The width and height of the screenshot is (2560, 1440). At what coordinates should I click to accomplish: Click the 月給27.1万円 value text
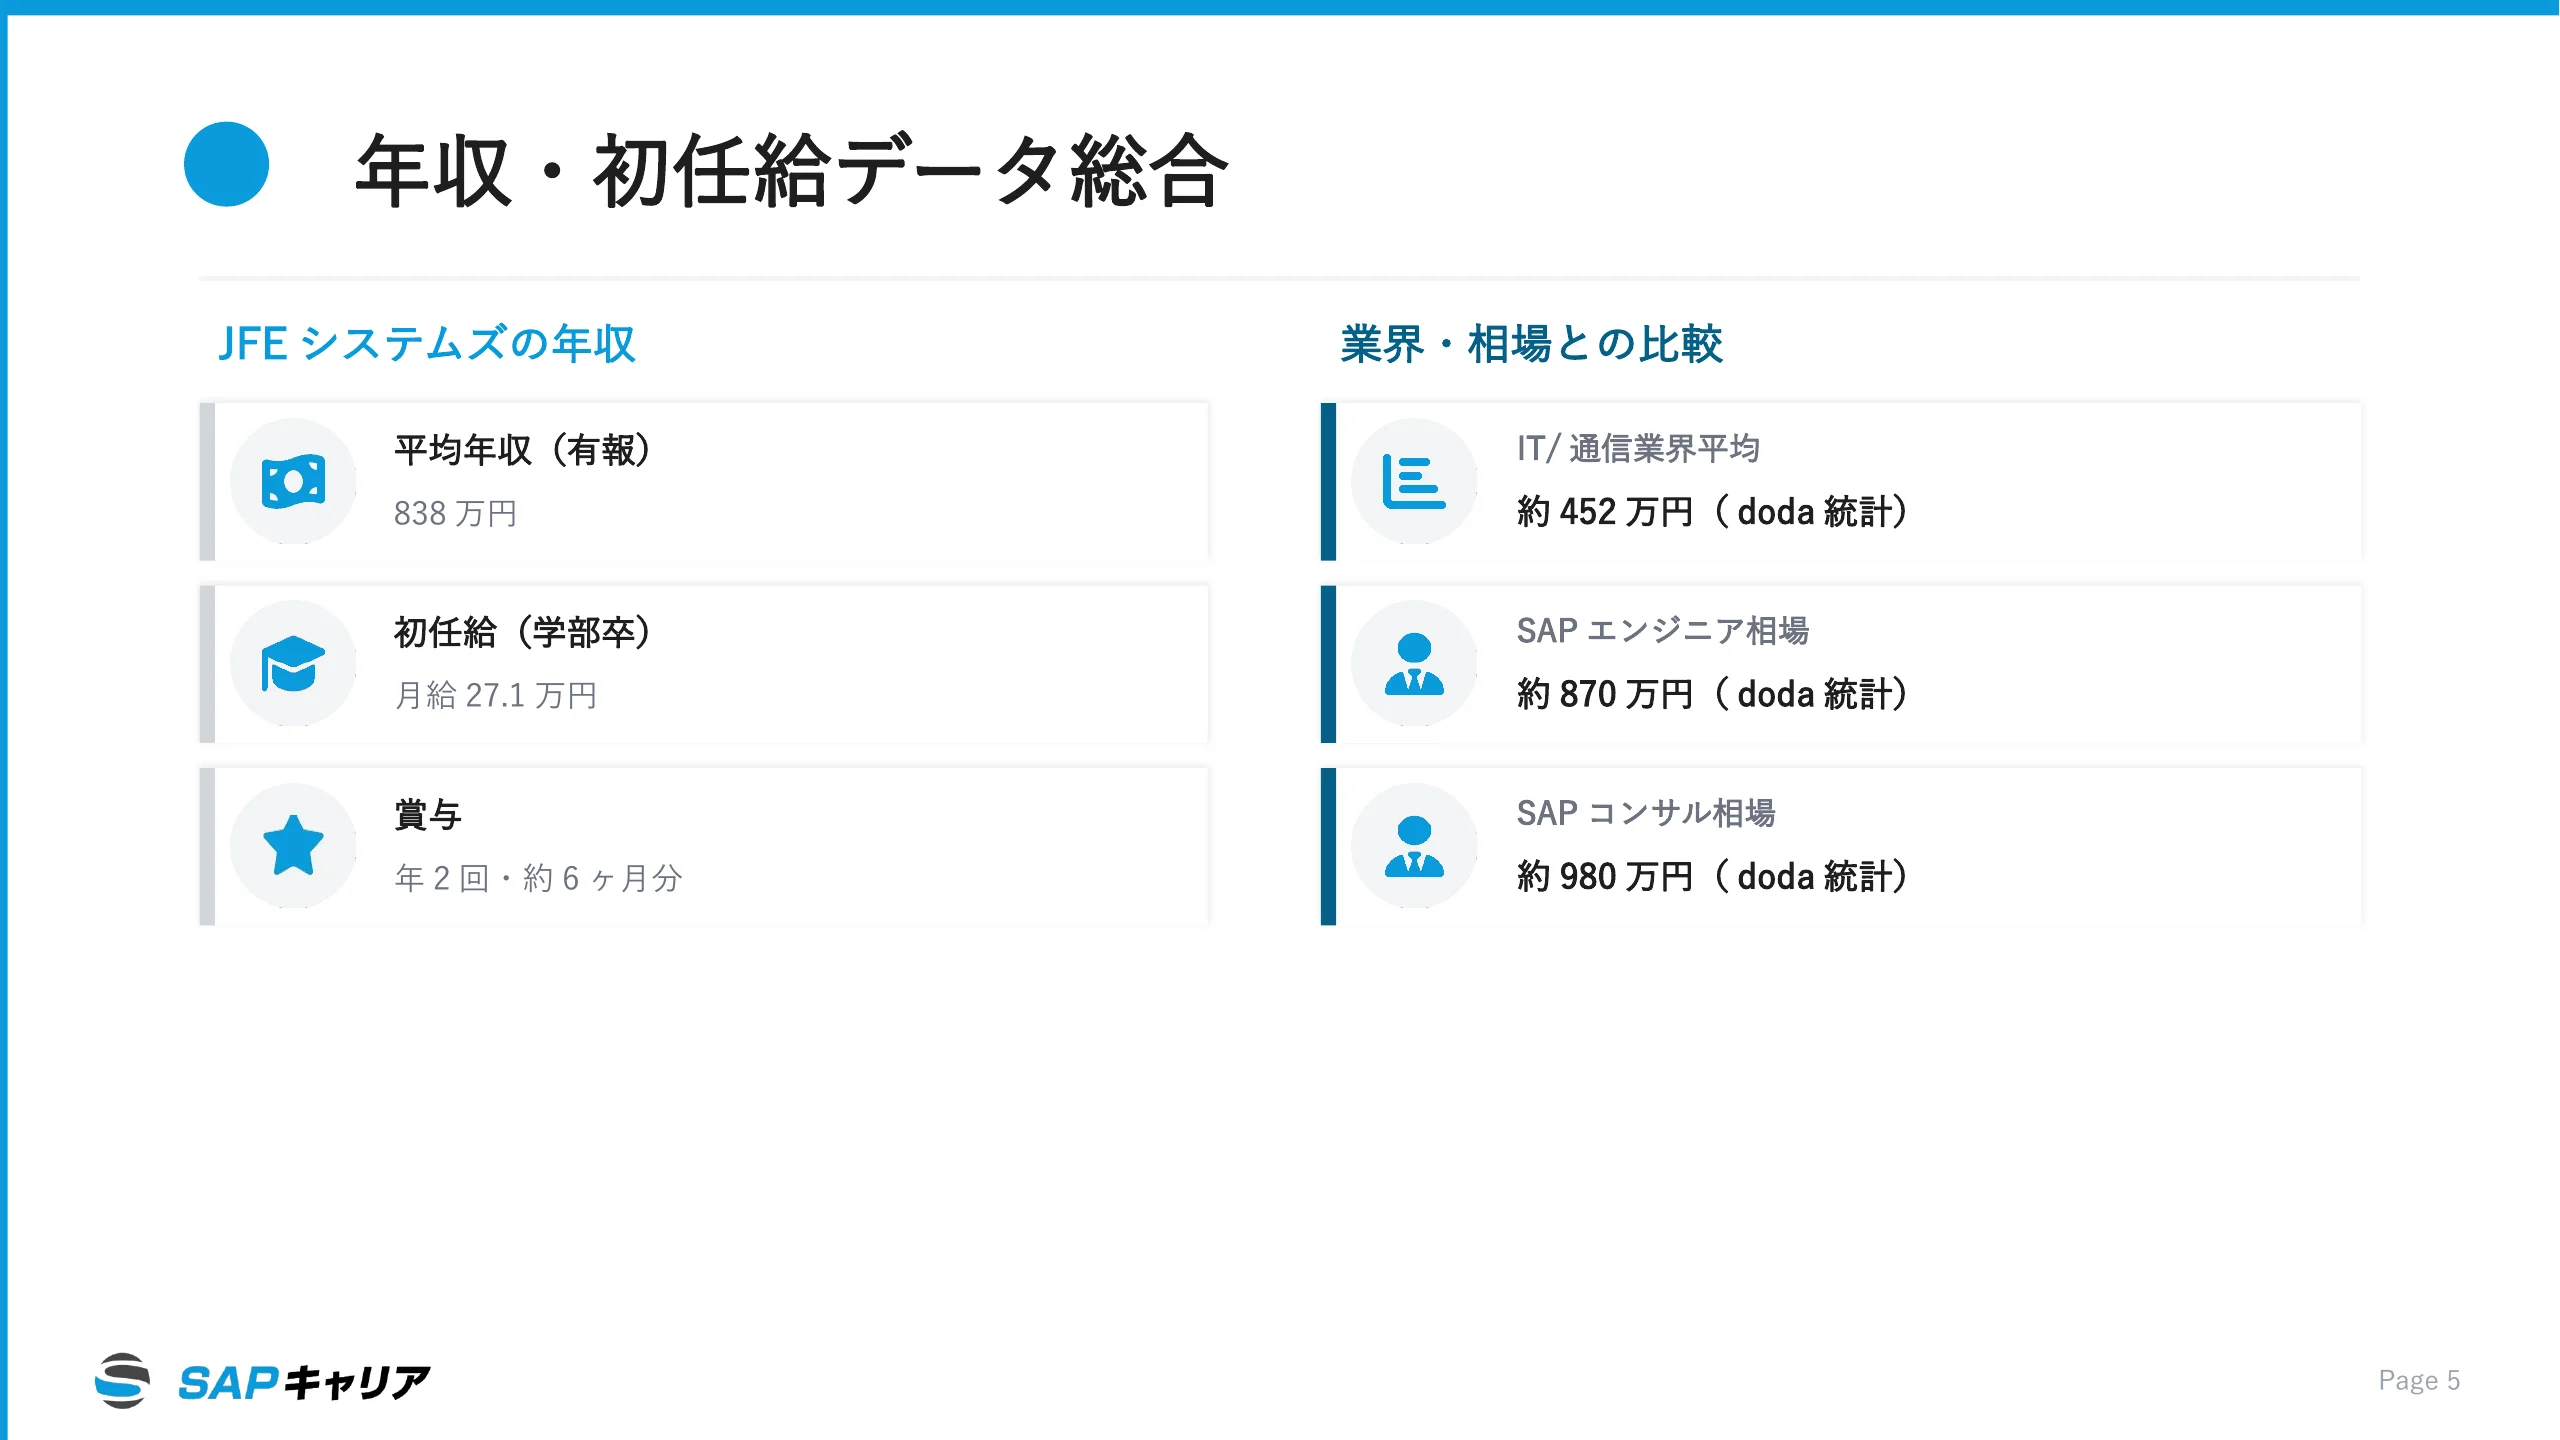(x=496, y=695)
